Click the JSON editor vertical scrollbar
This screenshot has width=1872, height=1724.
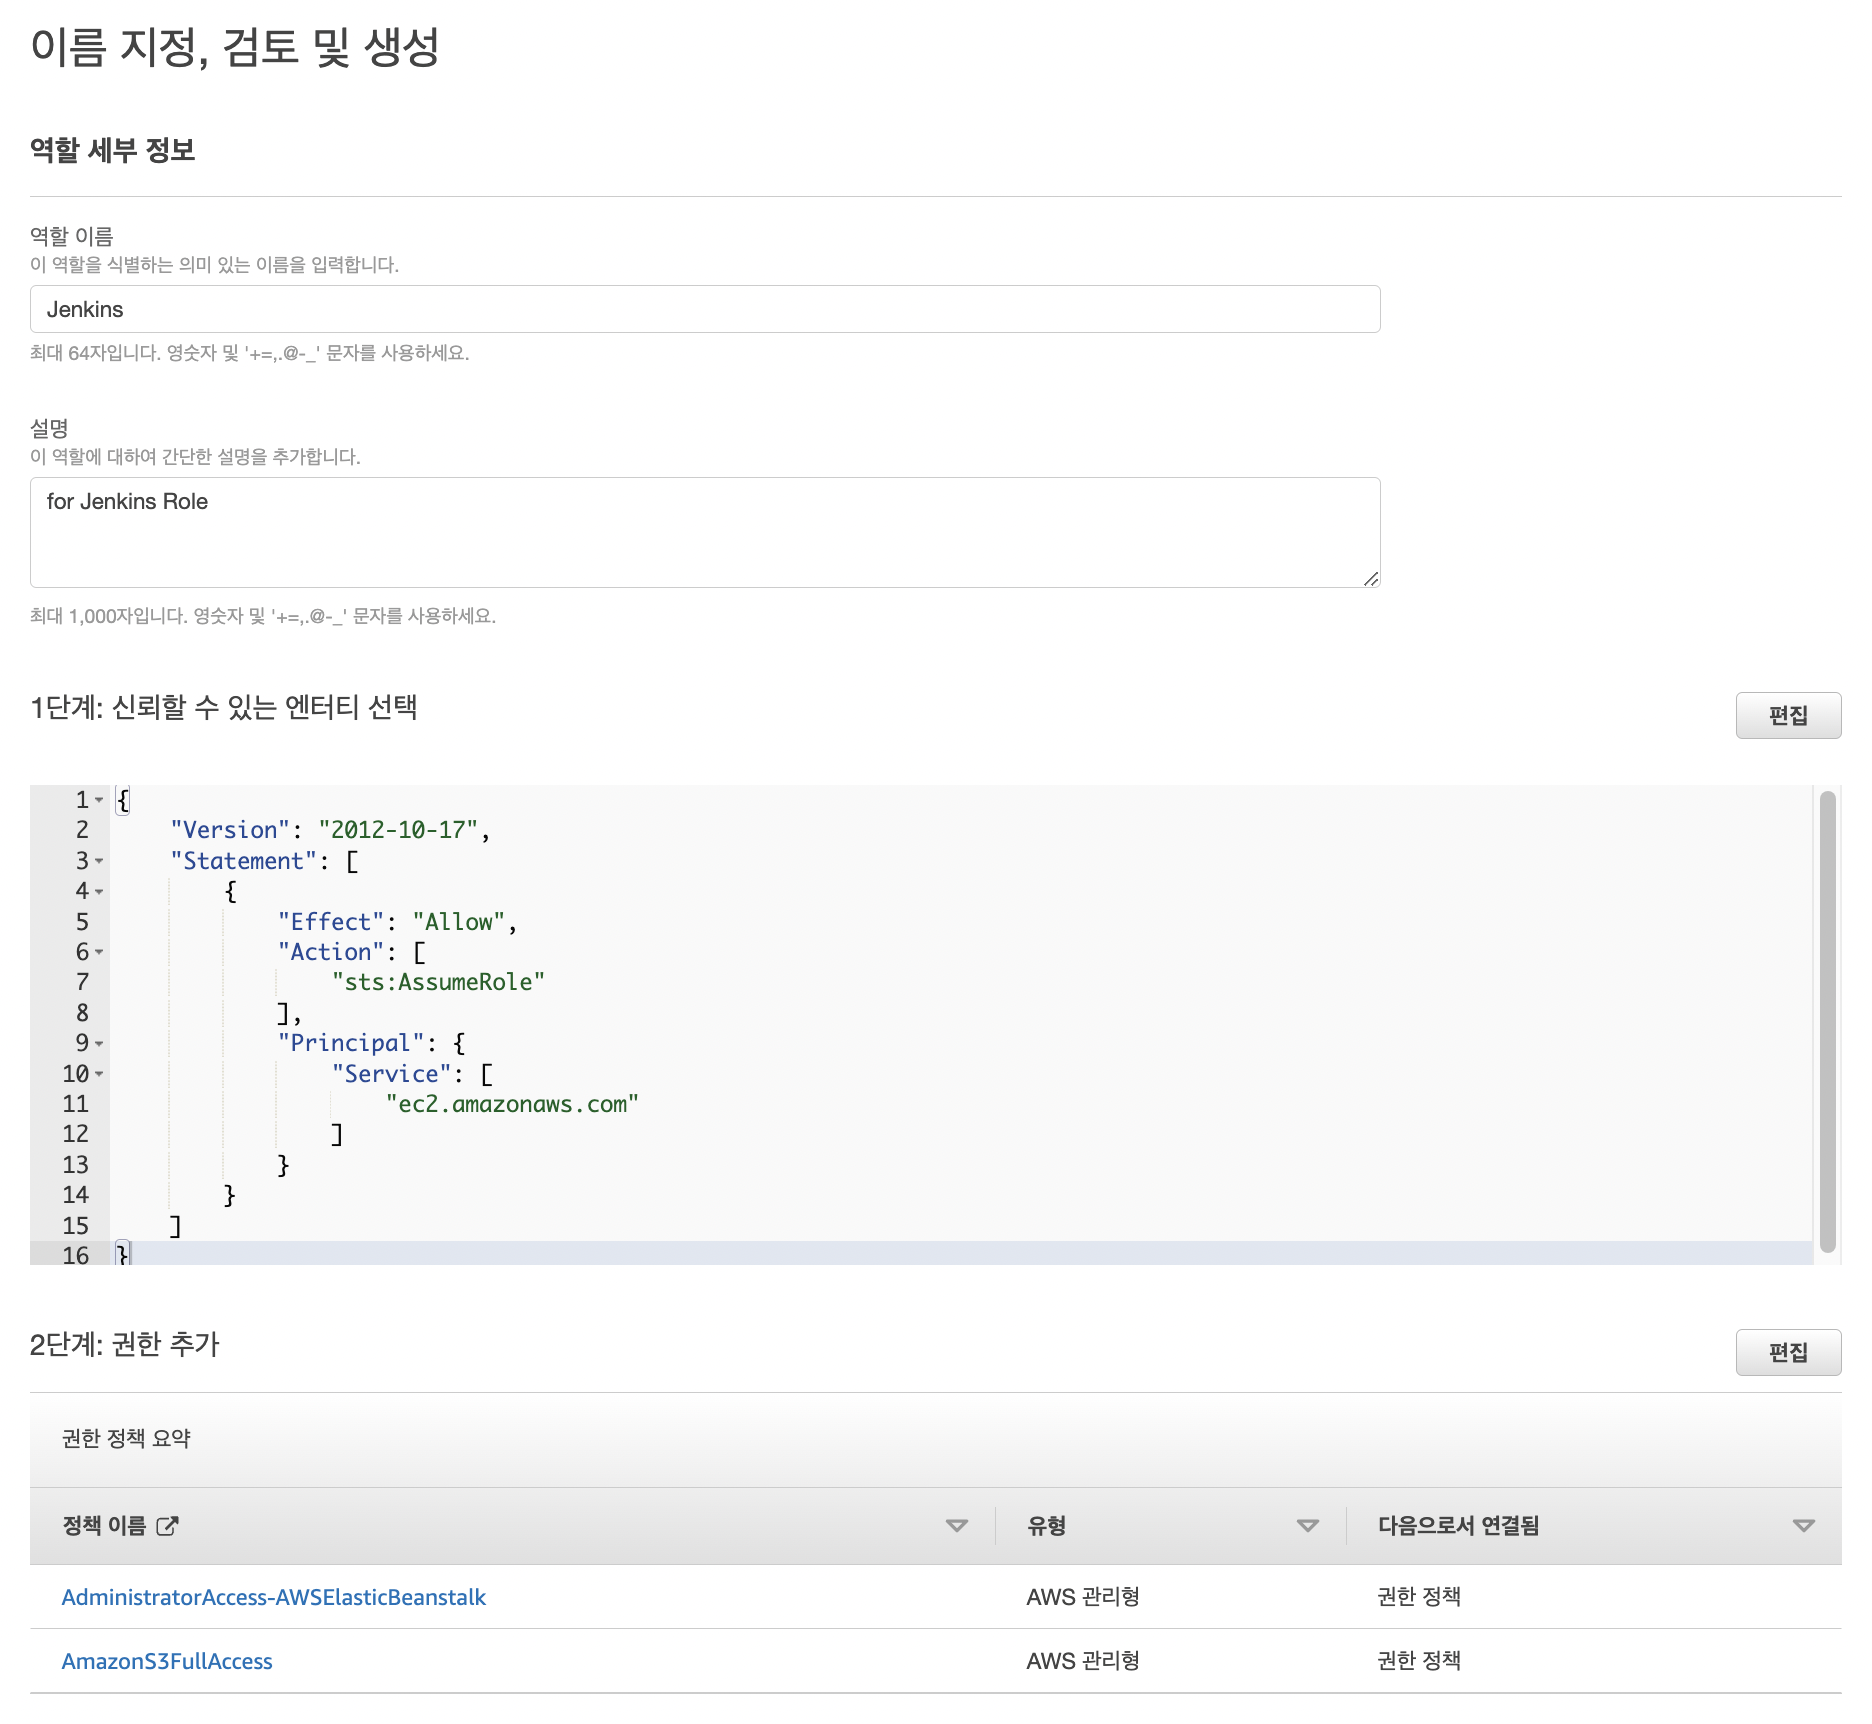[x=1827, y=1022]
